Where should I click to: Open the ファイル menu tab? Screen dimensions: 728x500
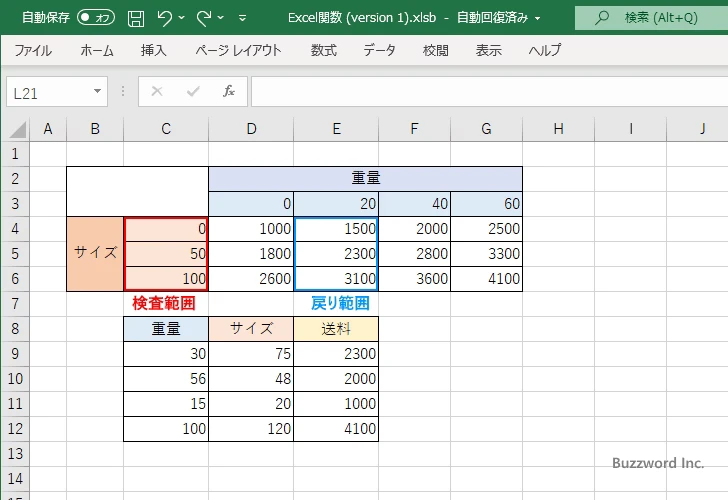[x=33, y=50]
